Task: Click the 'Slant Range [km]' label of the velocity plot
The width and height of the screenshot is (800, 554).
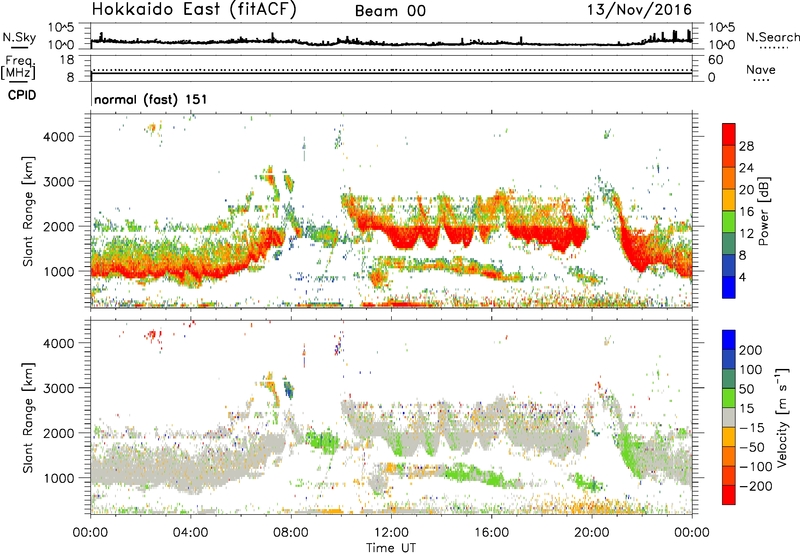Action: coord(28,418)
